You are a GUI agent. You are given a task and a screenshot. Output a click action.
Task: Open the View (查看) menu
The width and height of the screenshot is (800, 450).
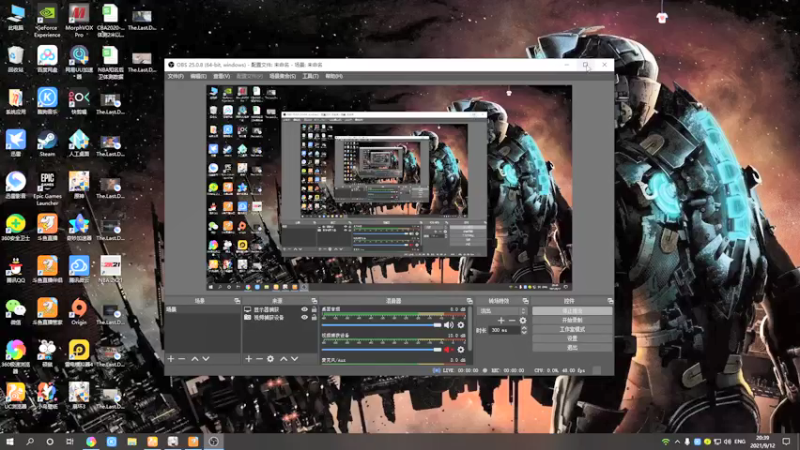pos(221,76)
